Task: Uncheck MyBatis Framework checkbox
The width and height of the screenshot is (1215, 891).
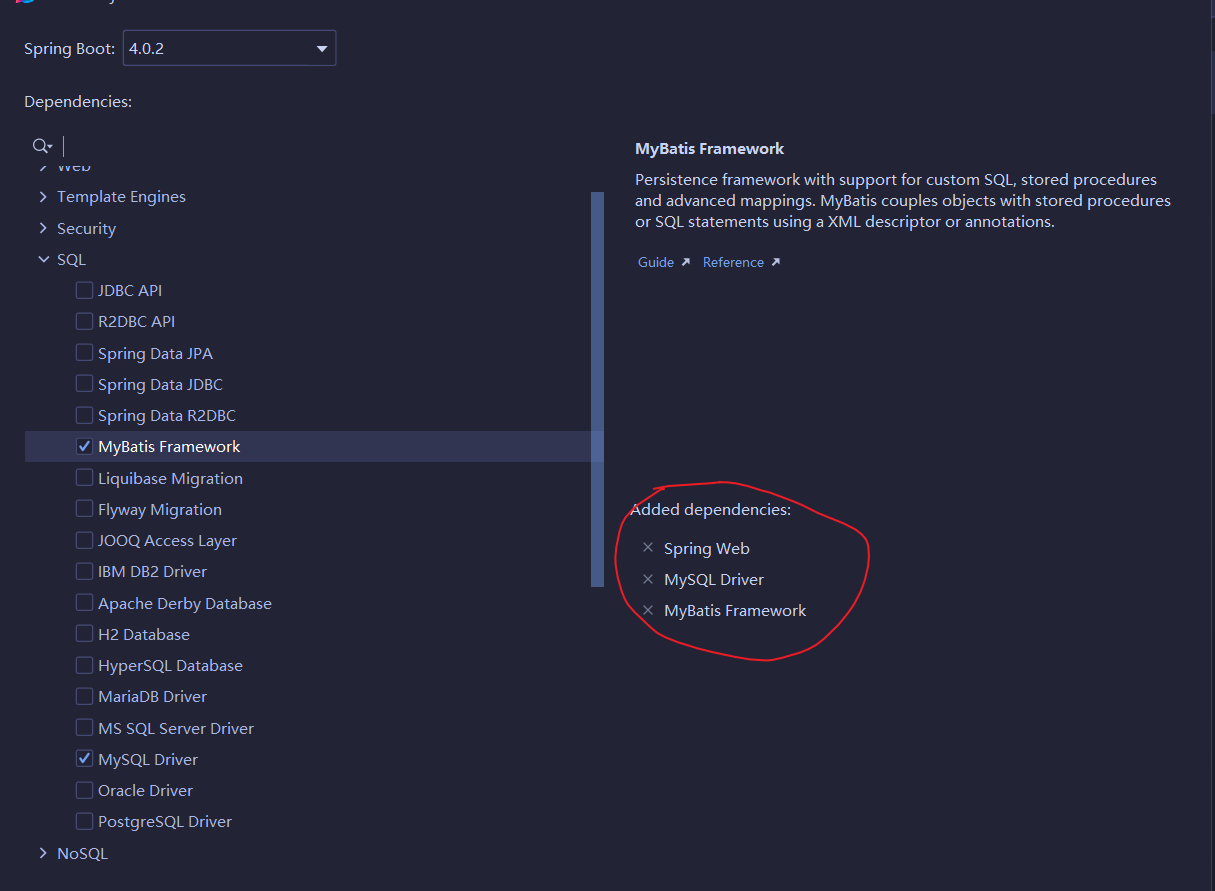Action: [85, 446]
